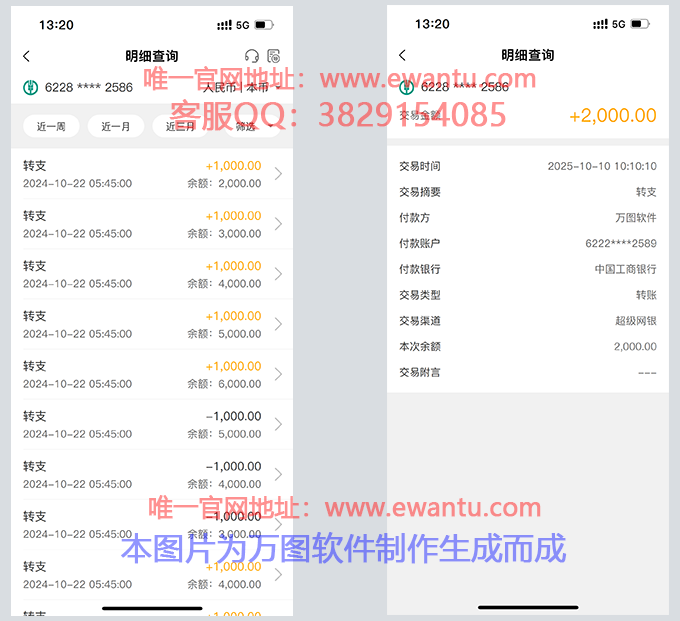680x621 pixels.
Task: Open chevron of -1,000.00 row with balance 4,000.00
Action: [x=278, y=474]
